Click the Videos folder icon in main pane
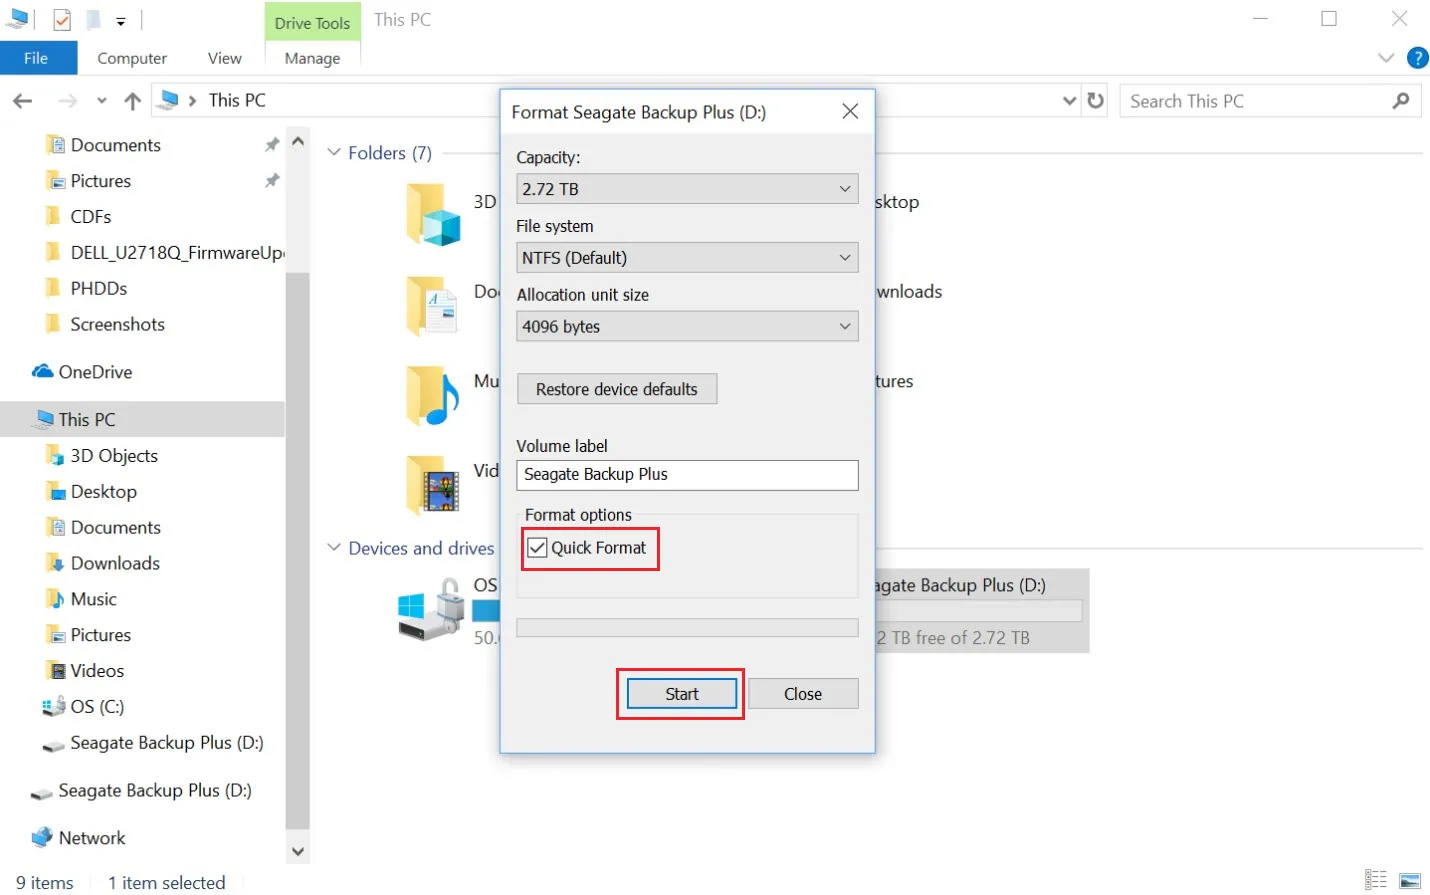Image resolution: width=1430 pixels, height=895 pixels. (x=432, y=485)
